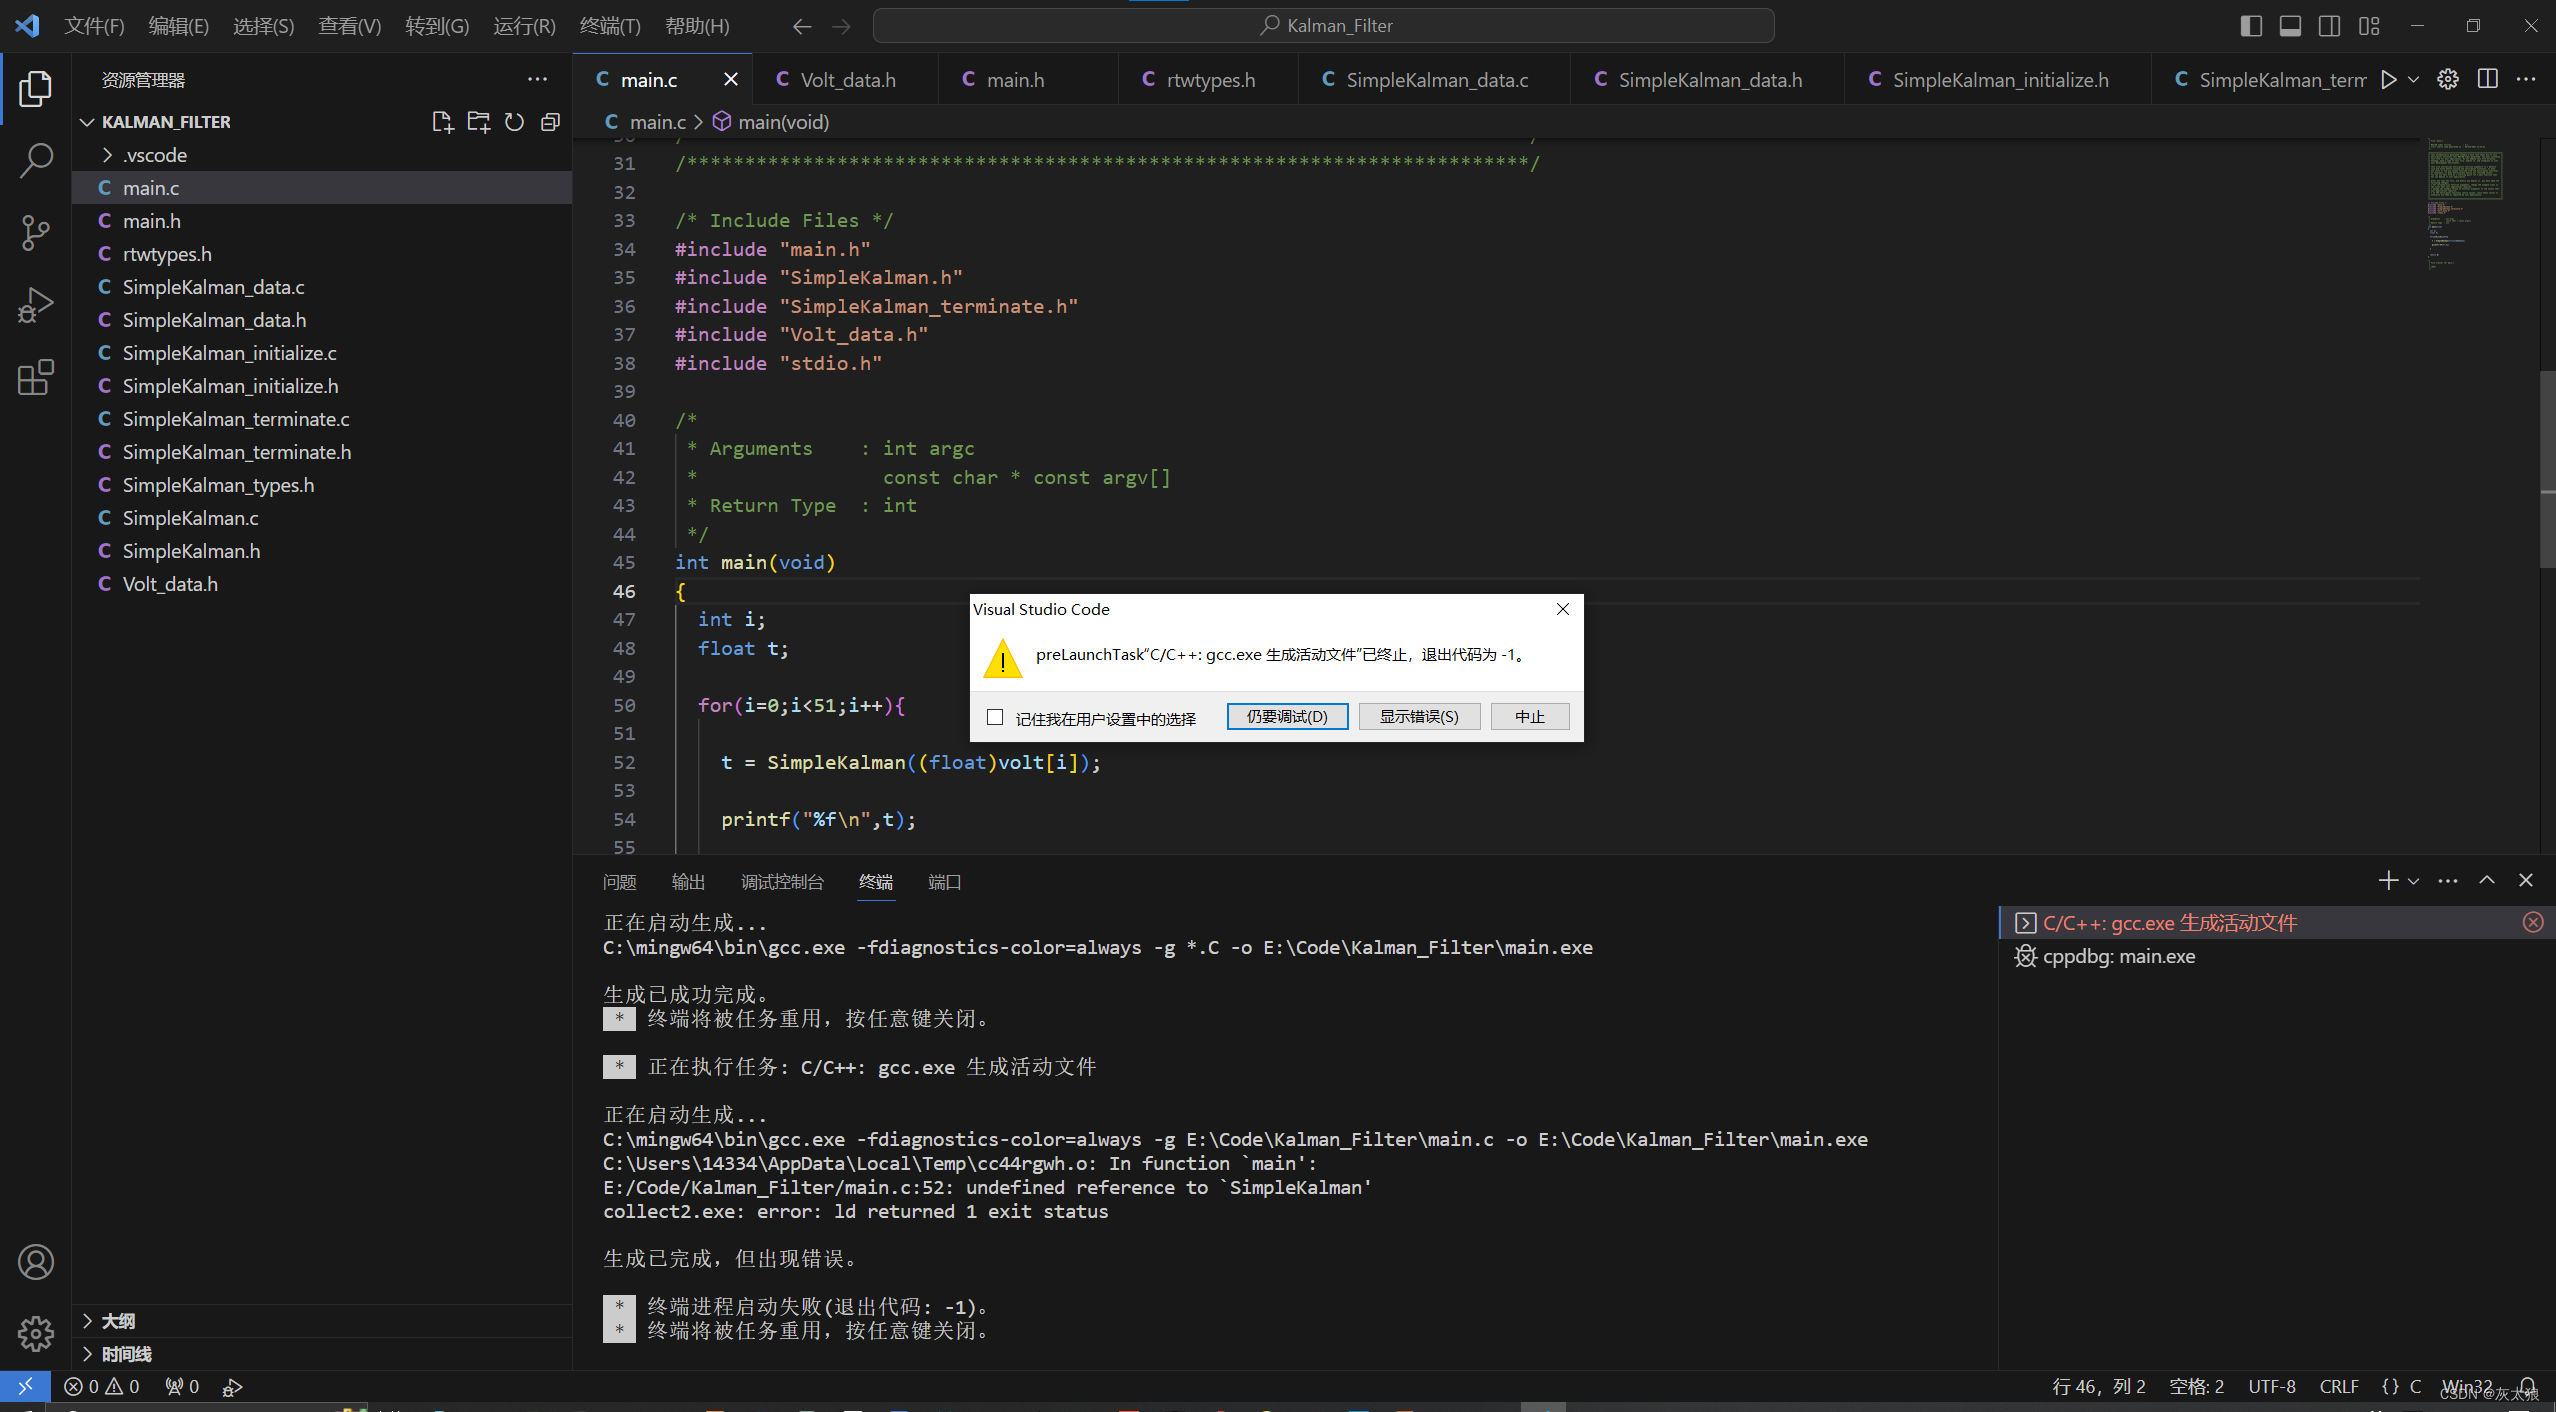The image size is (2556, 1412).
Task: Open the Extensions view
Action: (36, 377)
